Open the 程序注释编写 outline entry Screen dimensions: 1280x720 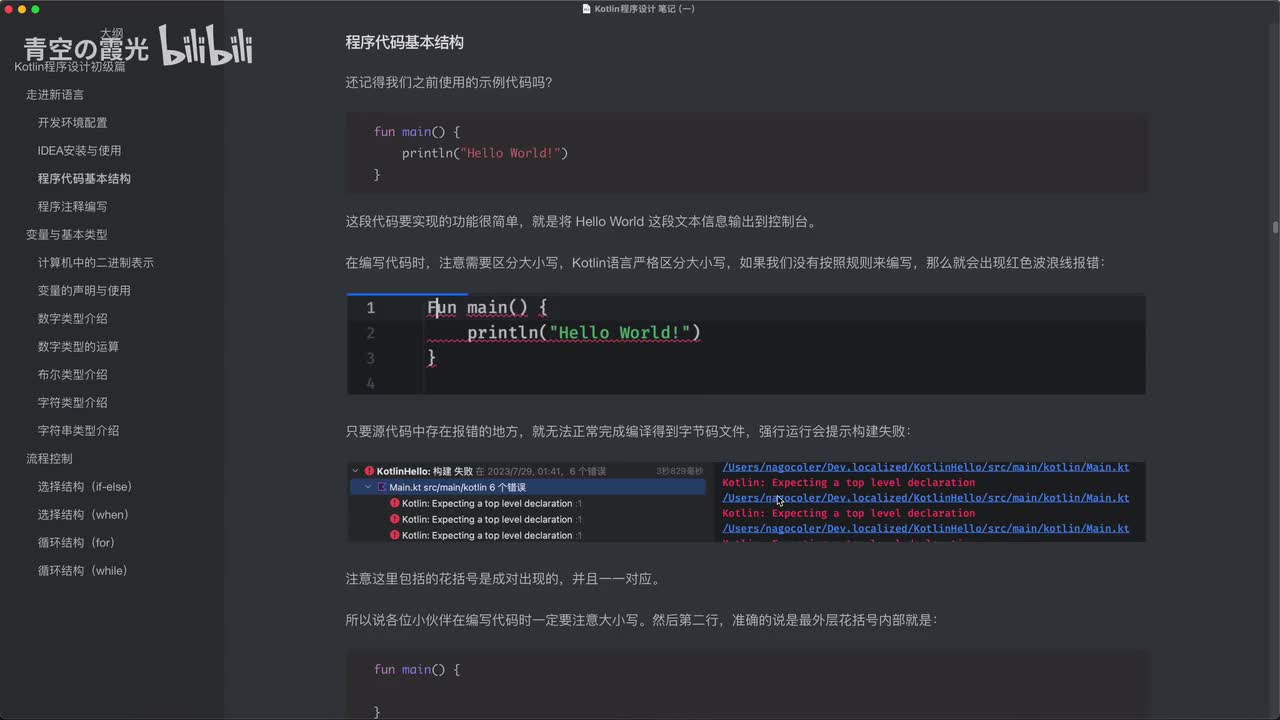point(72,207)
